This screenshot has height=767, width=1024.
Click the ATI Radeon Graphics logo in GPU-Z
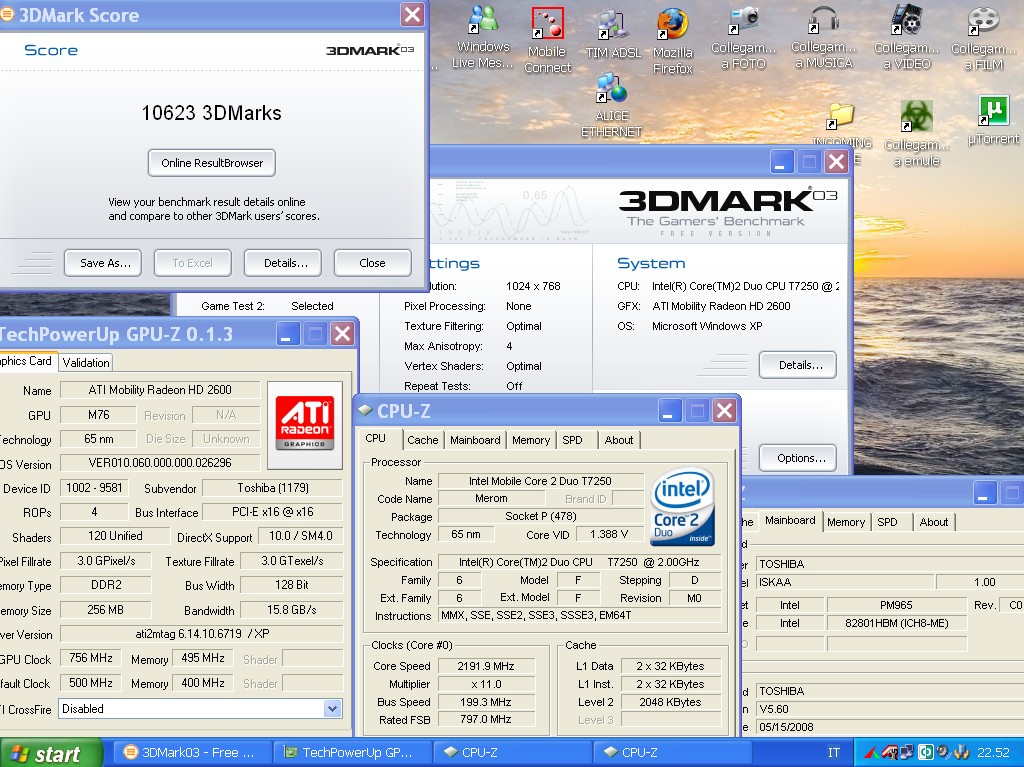click(304, 423)
